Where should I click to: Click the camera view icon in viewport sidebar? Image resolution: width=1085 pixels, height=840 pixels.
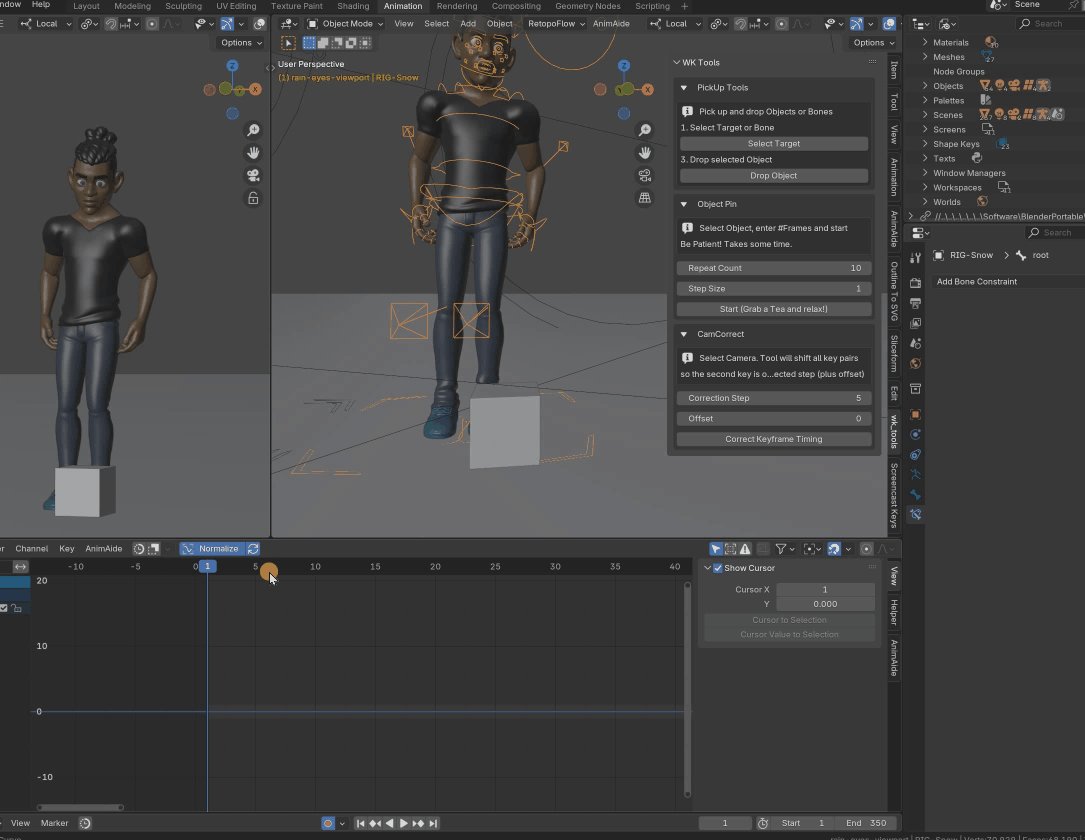coord(645,177)
